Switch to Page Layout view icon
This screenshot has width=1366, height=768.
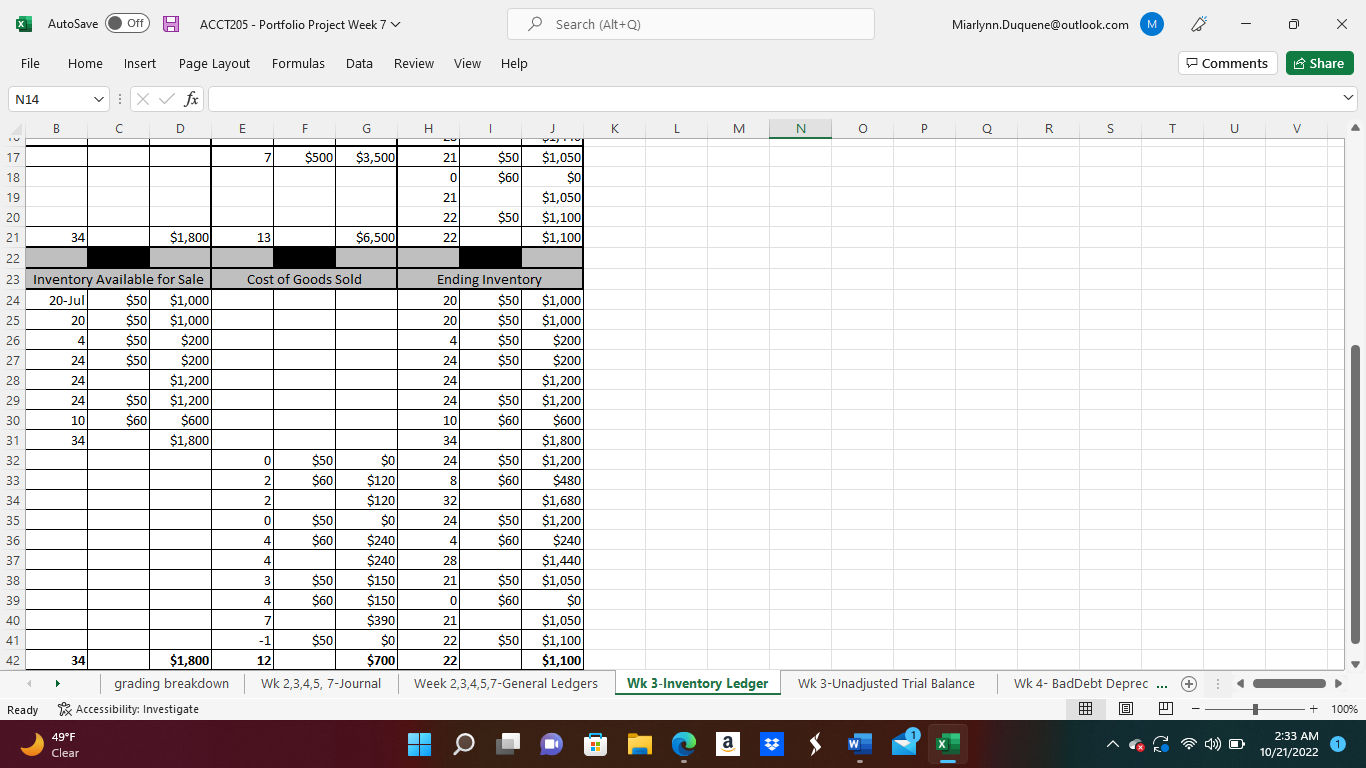click(x=1124, y=709)
